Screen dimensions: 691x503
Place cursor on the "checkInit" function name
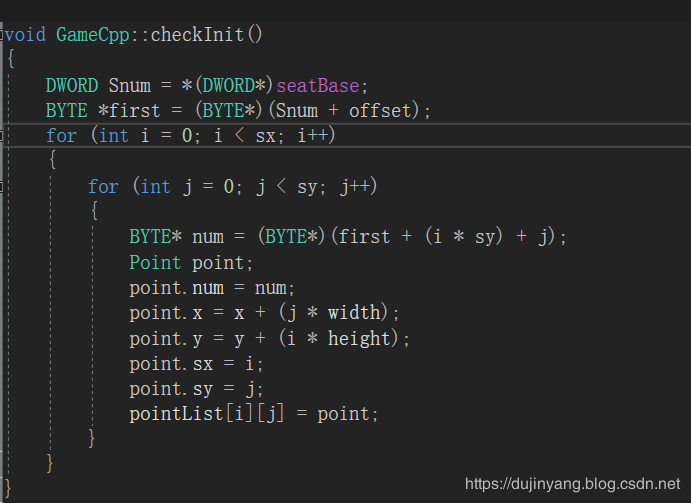click(x=197, y=34)
